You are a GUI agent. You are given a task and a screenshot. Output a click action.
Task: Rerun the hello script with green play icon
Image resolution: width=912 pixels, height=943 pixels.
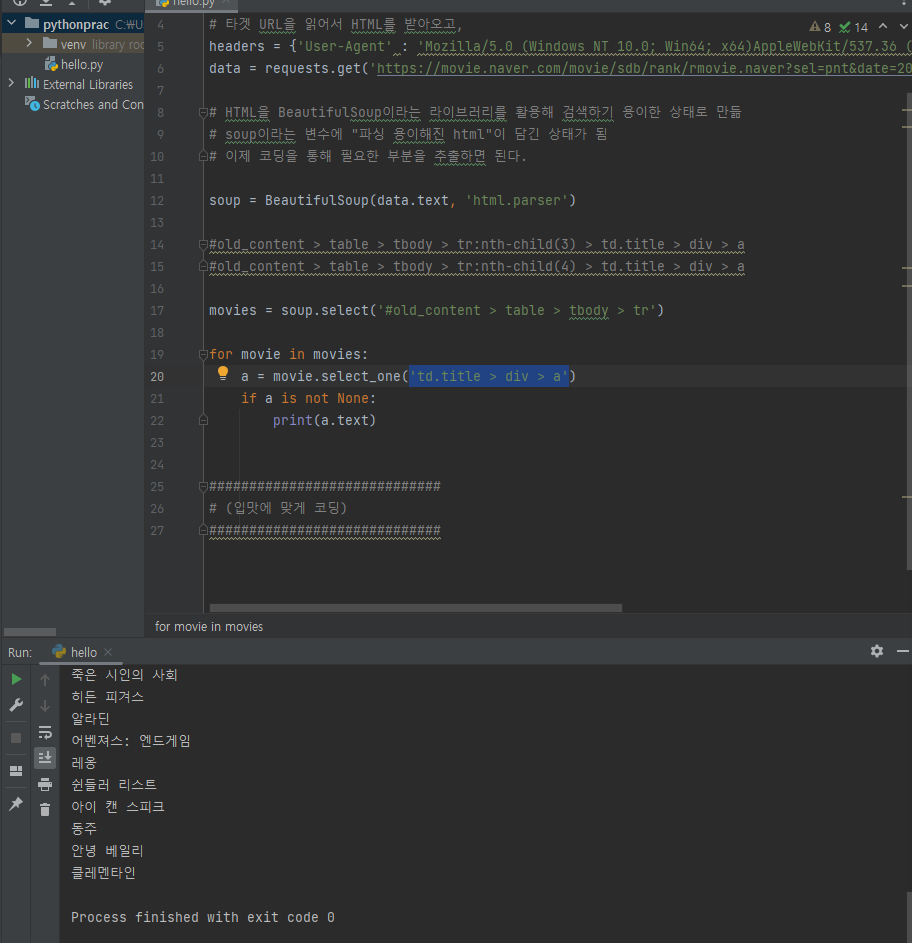(16, 679)
